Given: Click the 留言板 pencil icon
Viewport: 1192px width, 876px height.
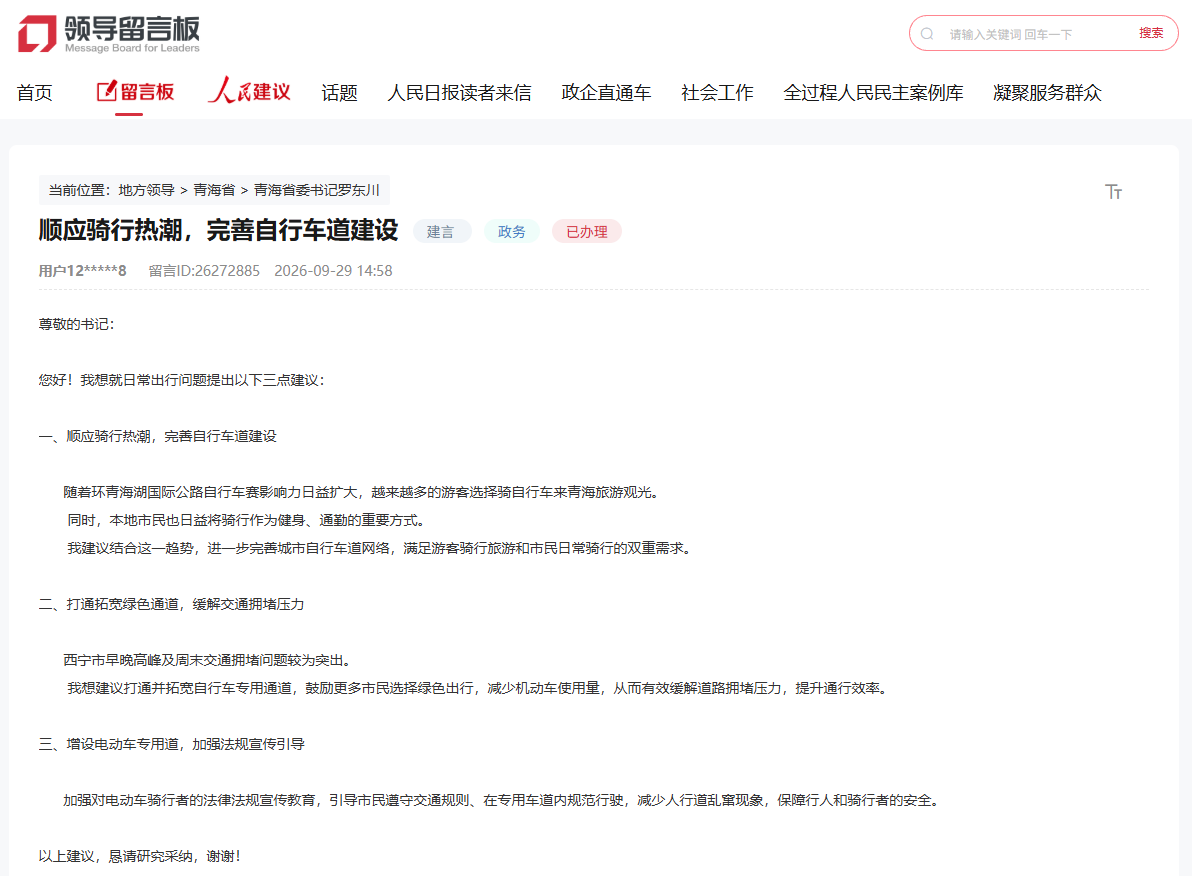Looking at the screenshot, I should pos(106,91).
